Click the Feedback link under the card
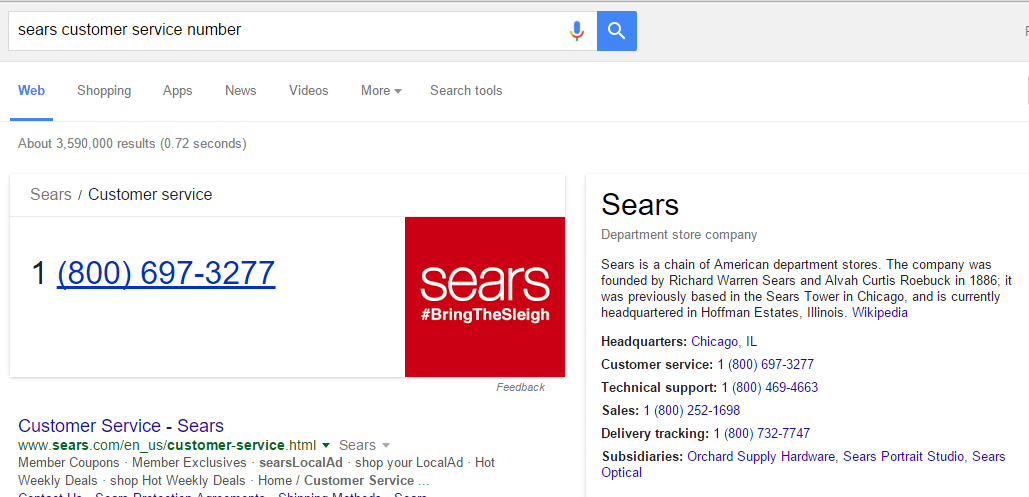The width and height of the screenshot is (1029, 497). 520,387
